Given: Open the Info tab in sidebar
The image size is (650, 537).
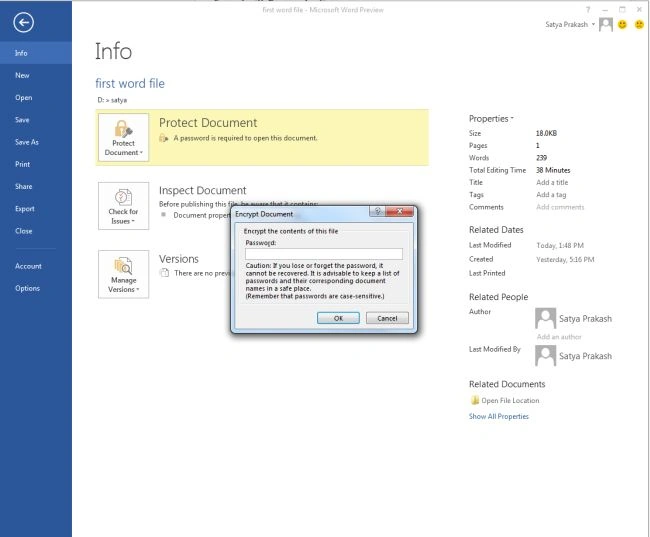Looking at the screenshot, I should click(36, 53).
